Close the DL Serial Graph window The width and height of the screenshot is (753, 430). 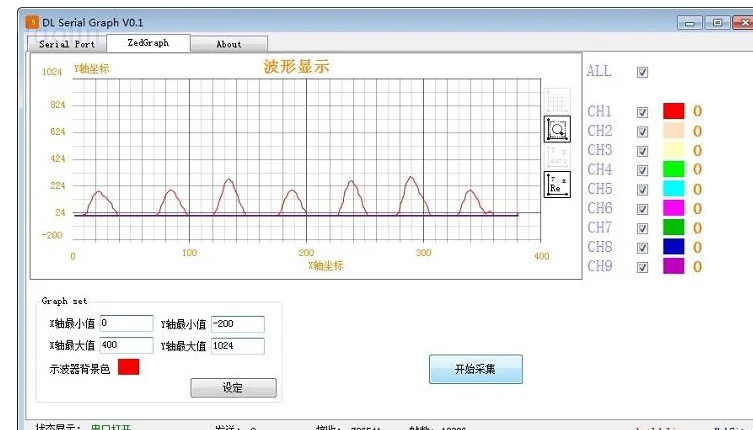743,23
